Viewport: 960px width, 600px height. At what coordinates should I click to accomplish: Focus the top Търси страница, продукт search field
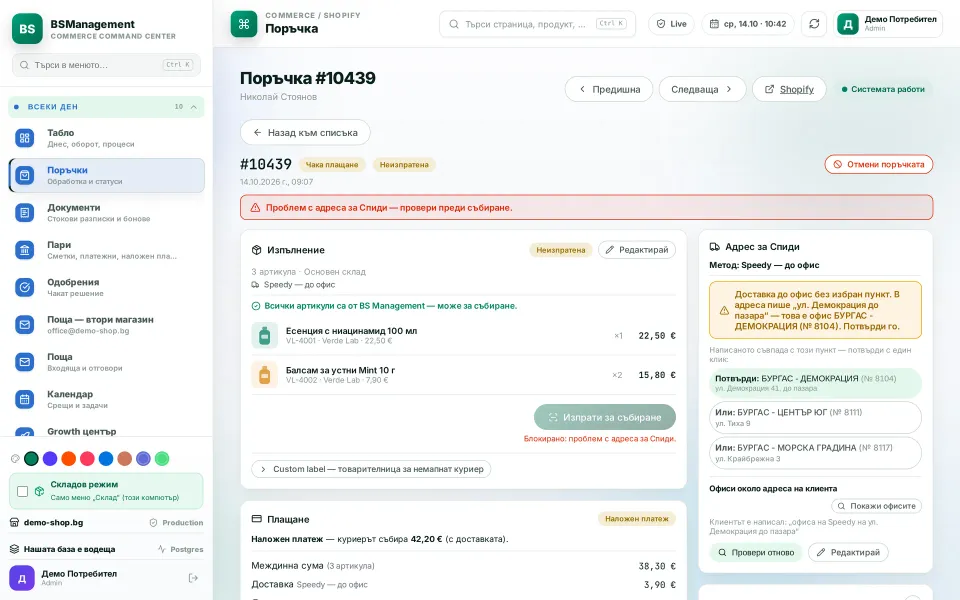pos(537,24)
